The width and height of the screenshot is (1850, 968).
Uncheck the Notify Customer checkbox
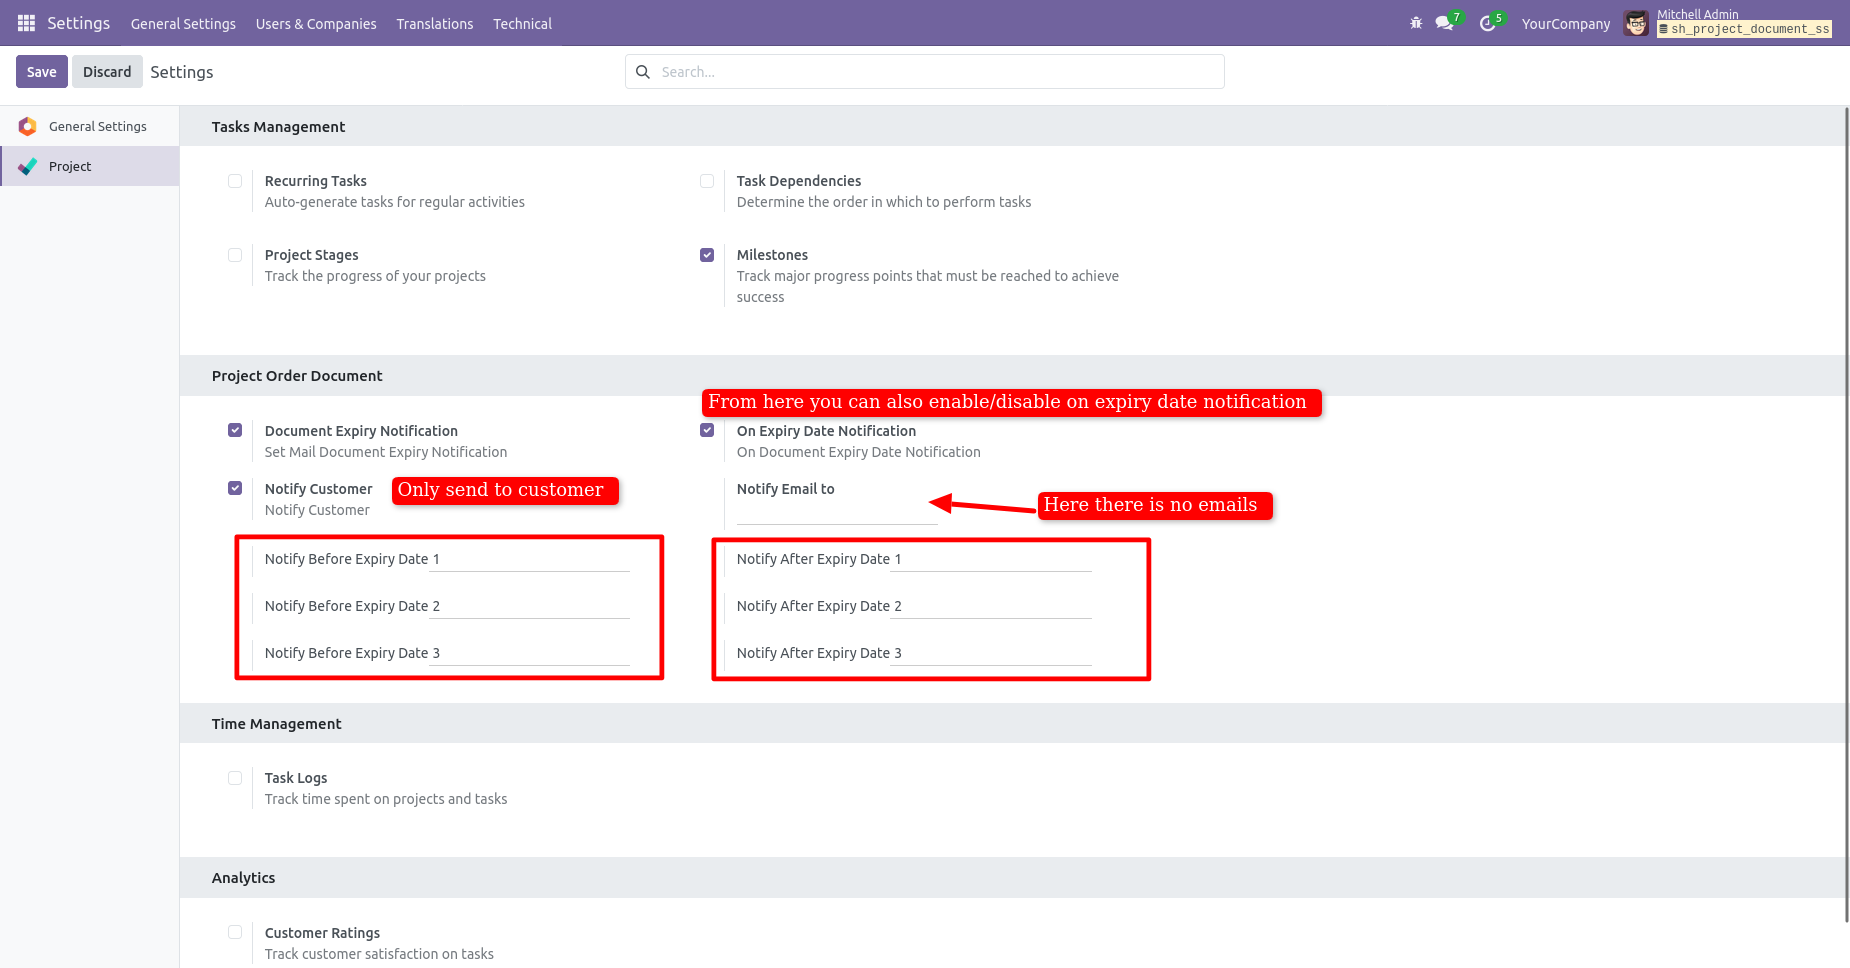pyautogui.click(x=235, y=488)
